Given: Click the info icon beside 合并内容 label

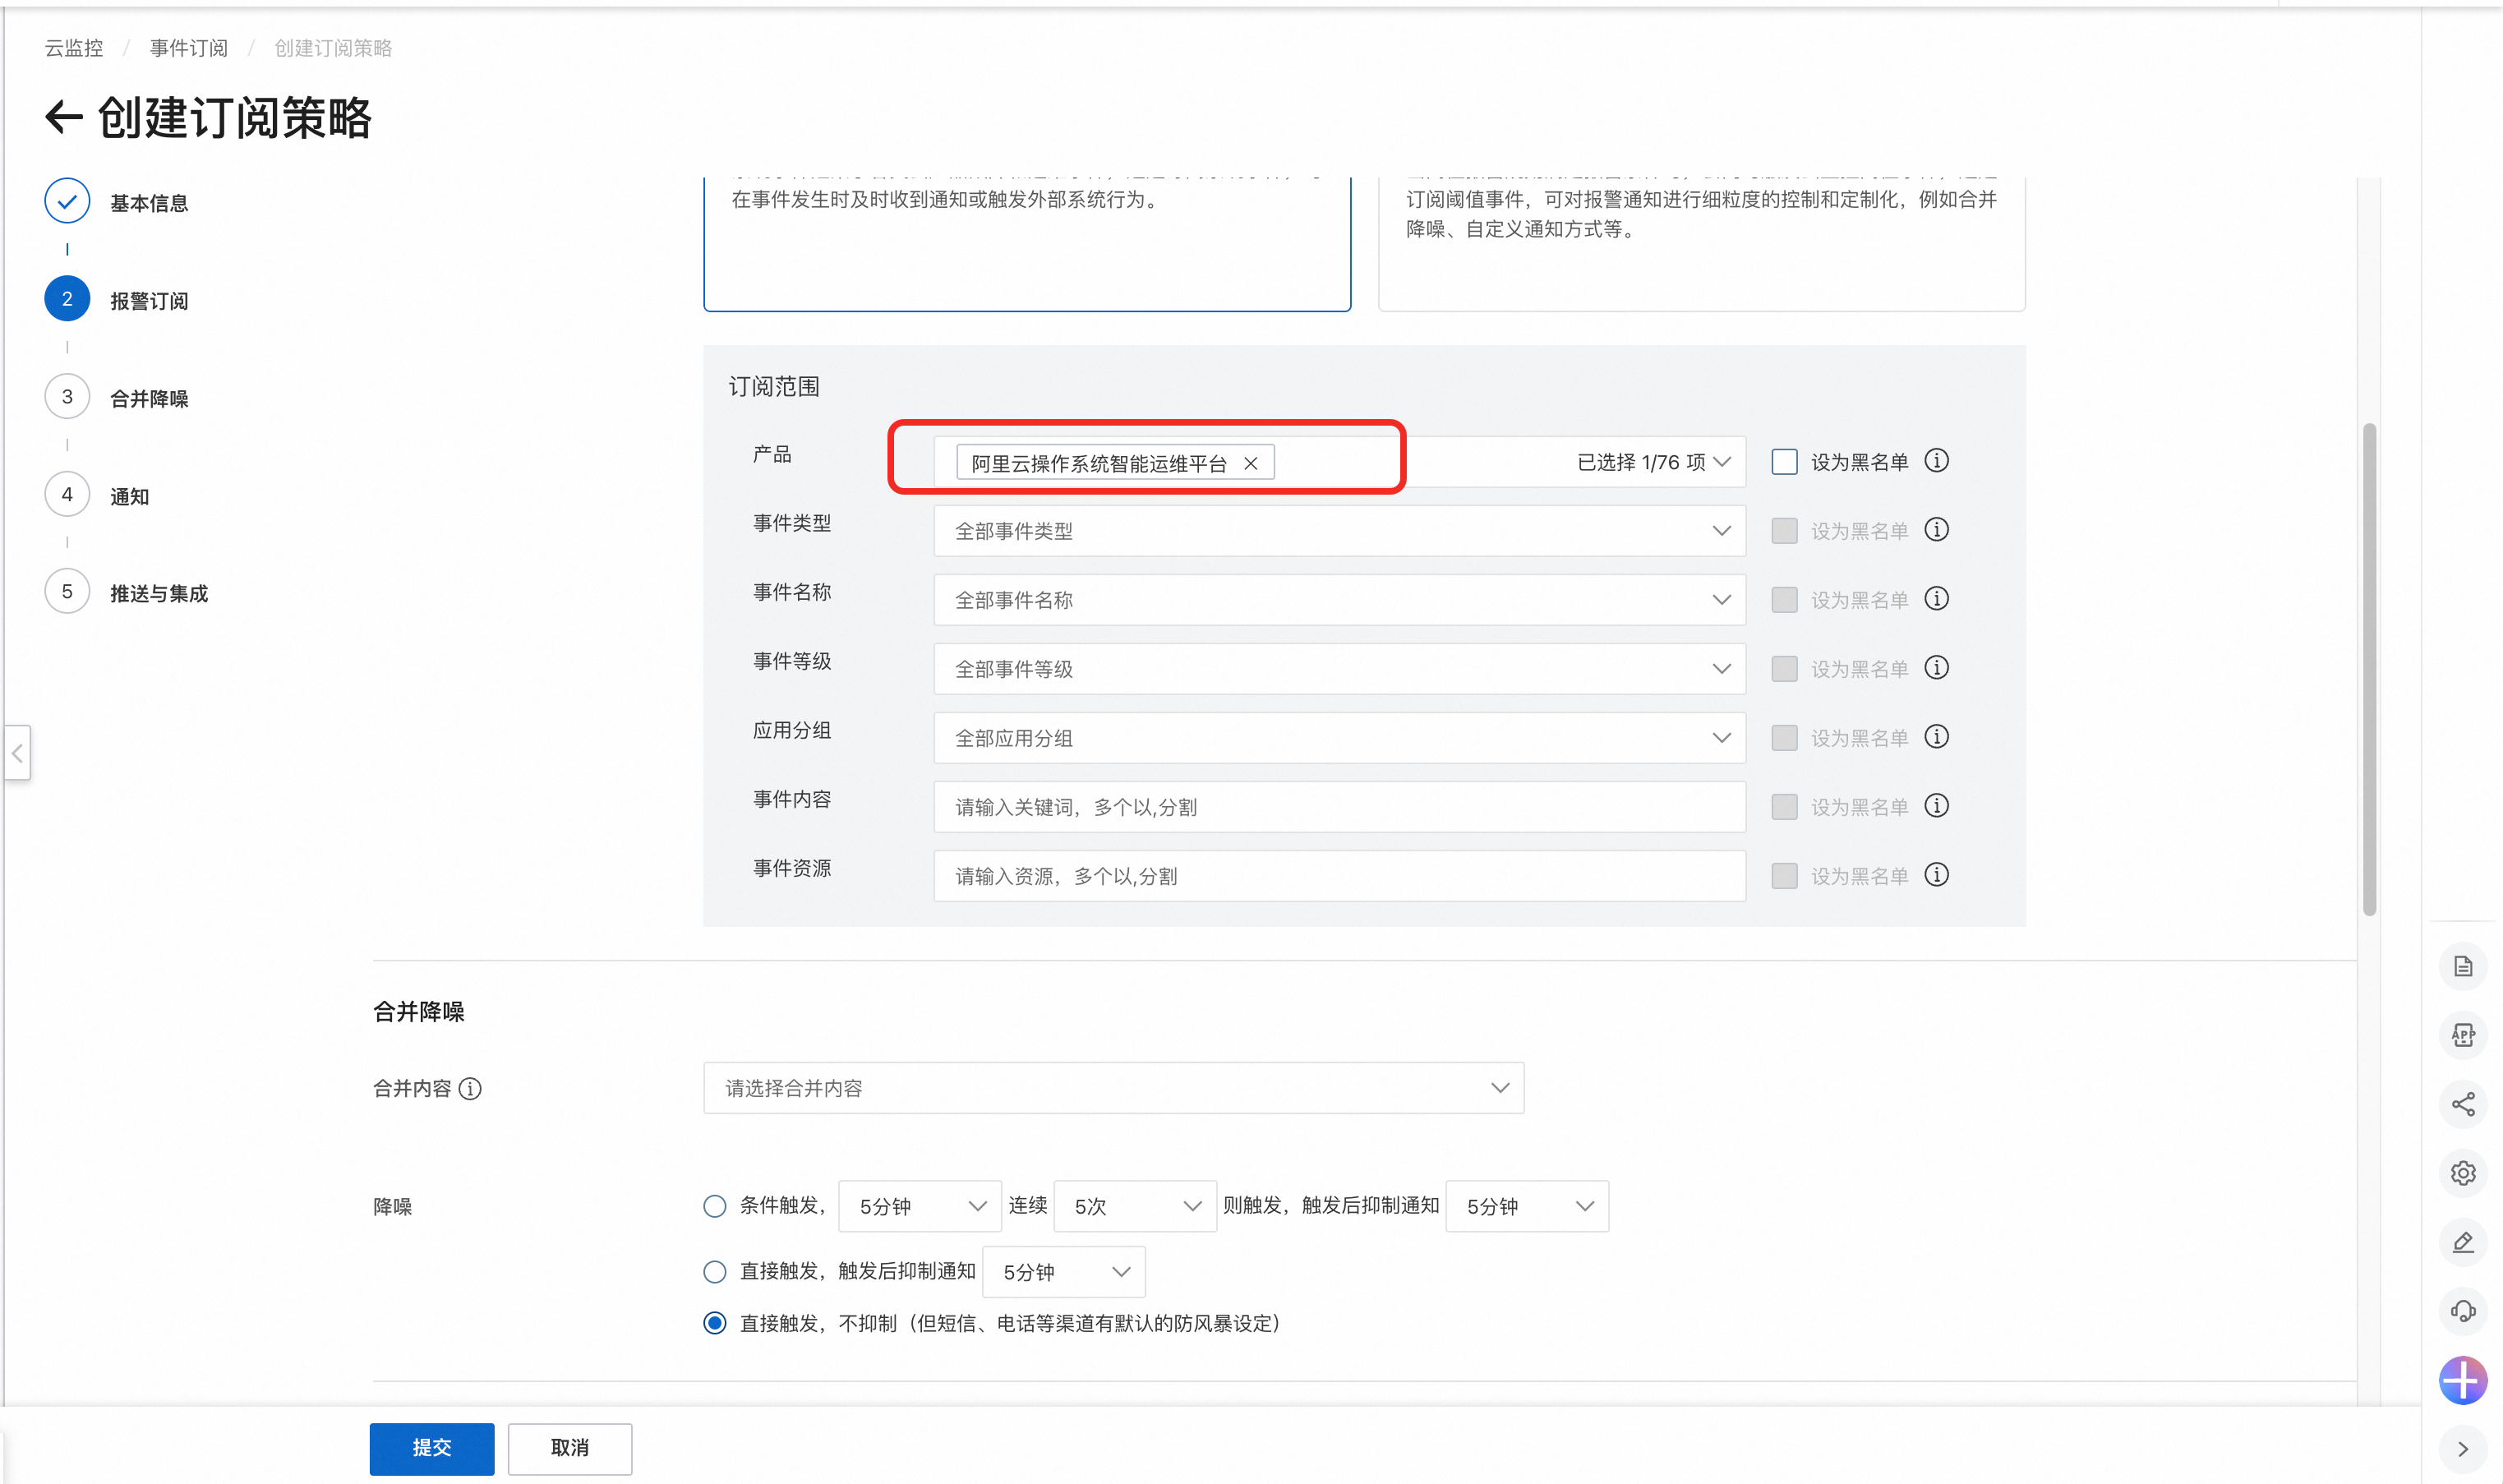Looking at the screenshot, I should [x=470, y=1088].
